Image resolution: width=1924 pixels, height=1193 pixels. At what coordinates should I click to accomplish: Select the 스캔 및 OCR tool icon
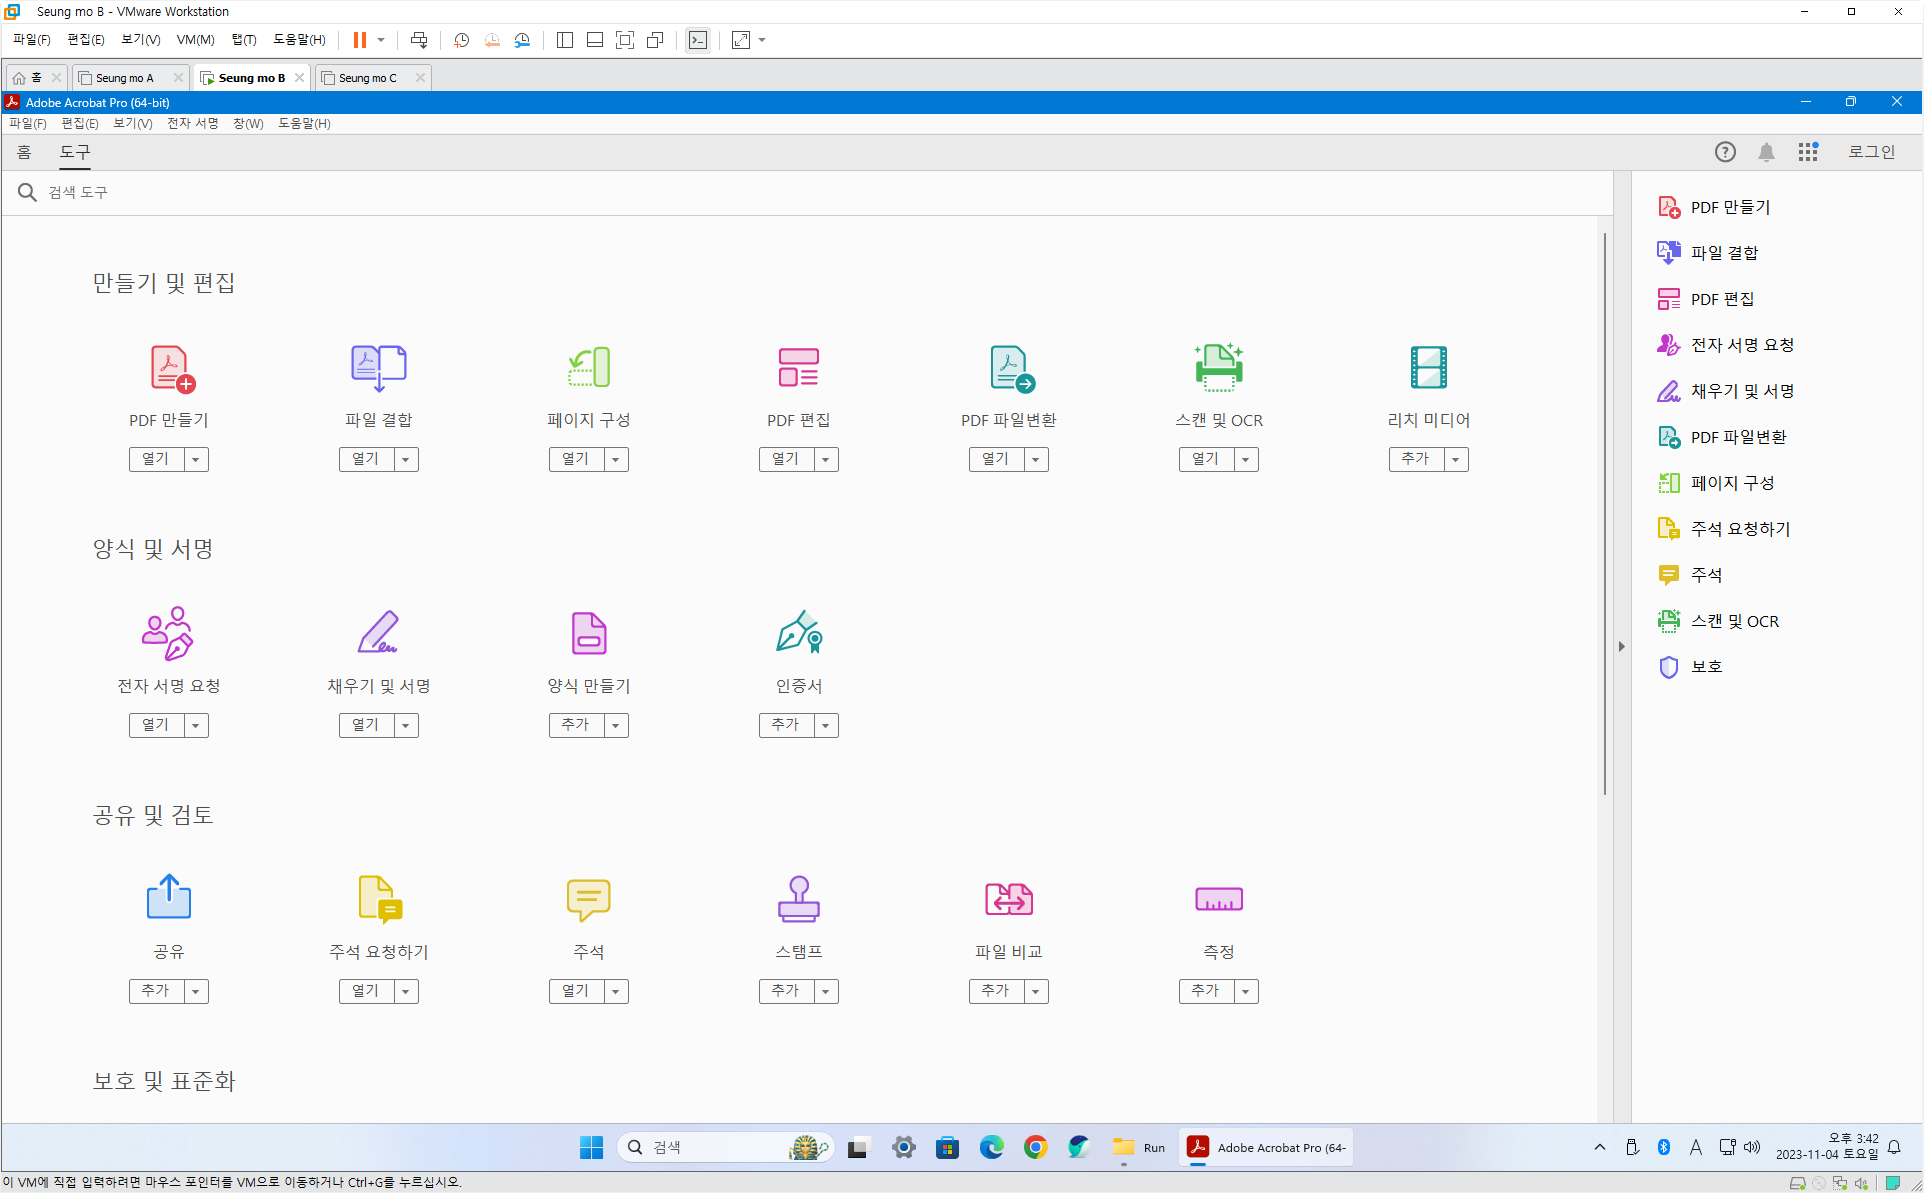click(1218, 368)
